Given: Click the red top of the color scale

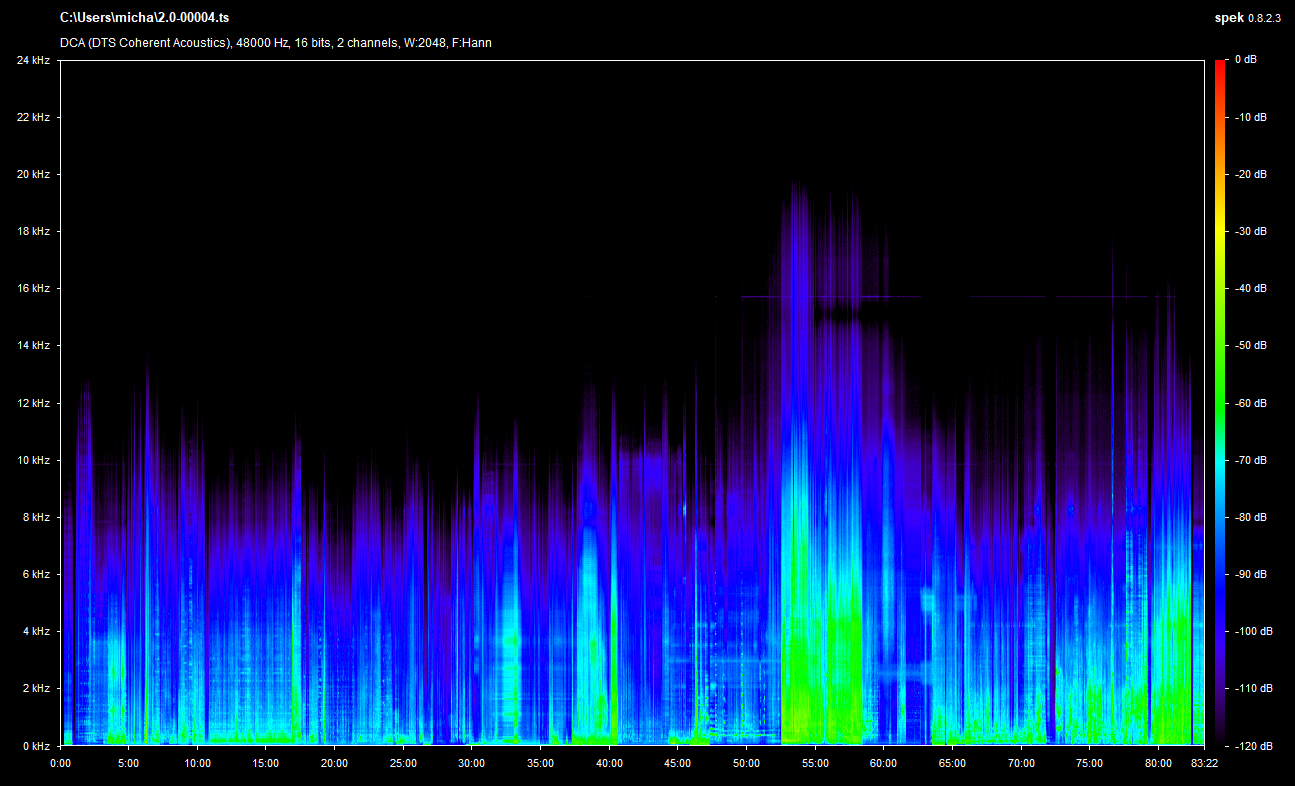Looking at the screenshot, I should tap(1220, 66).
